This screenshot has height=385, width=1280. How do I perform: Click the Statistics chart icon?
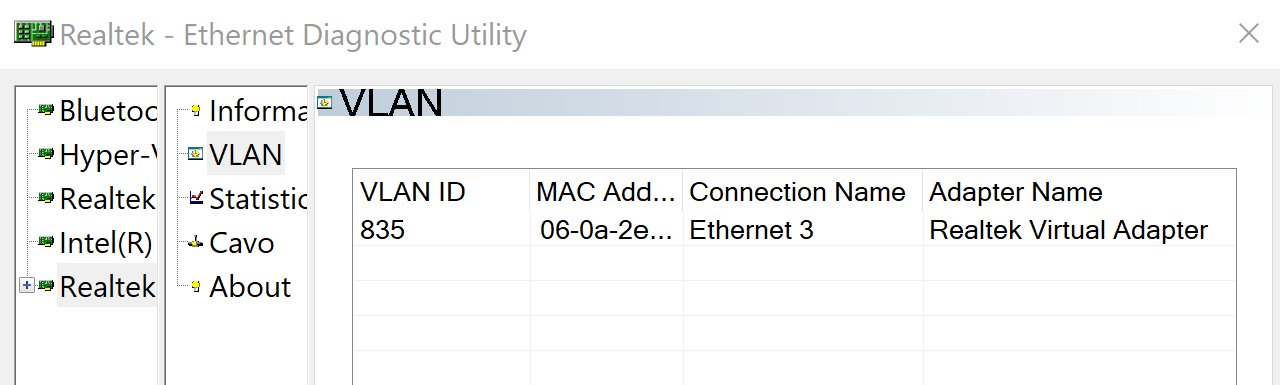(195, 198)
